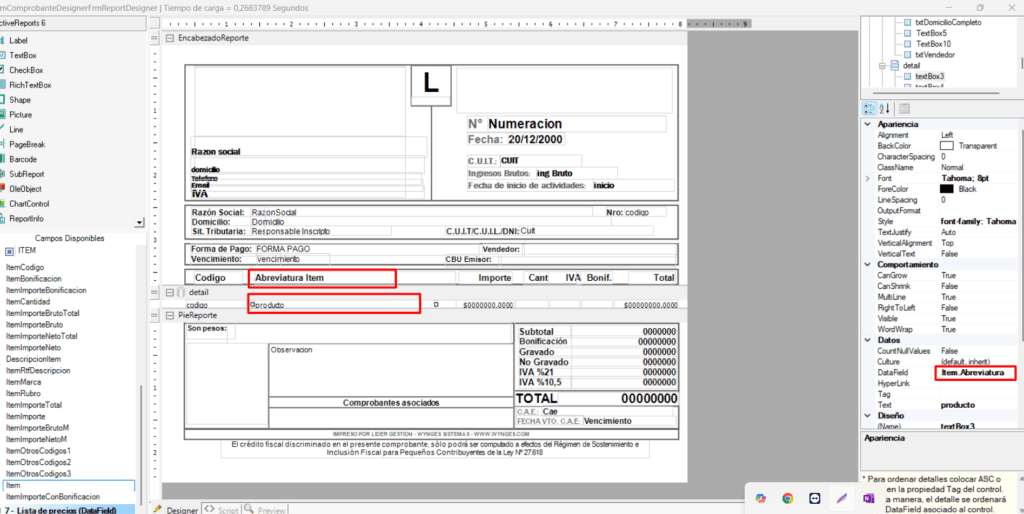
Task: Expand the Font property group
Action: click(x=868, y=177)
